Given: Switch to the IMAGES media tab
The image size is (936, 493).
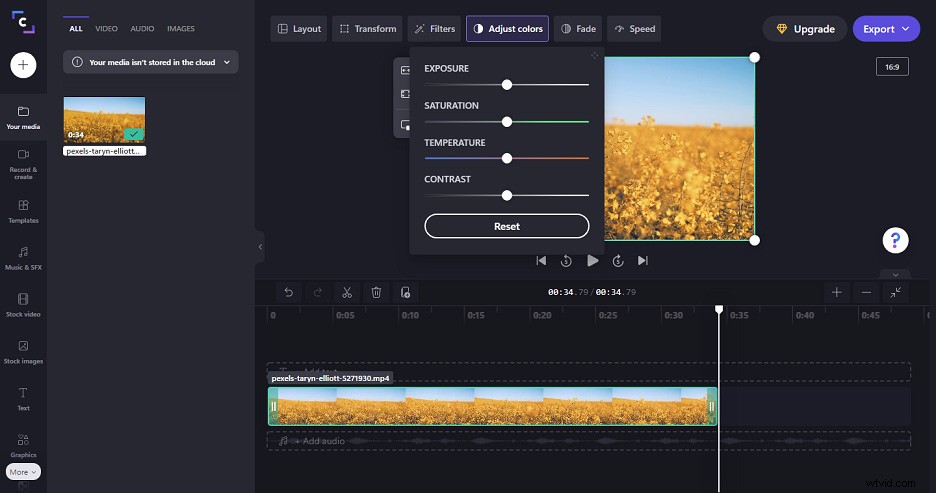Looking at the screenshot, I should click(181, 29).
